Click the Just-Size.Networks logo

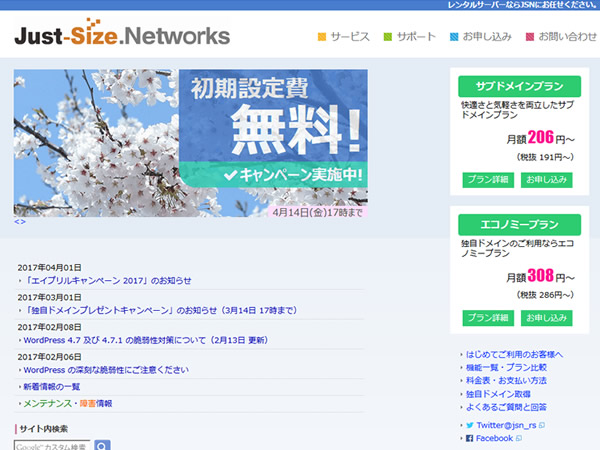coord(122,33)
